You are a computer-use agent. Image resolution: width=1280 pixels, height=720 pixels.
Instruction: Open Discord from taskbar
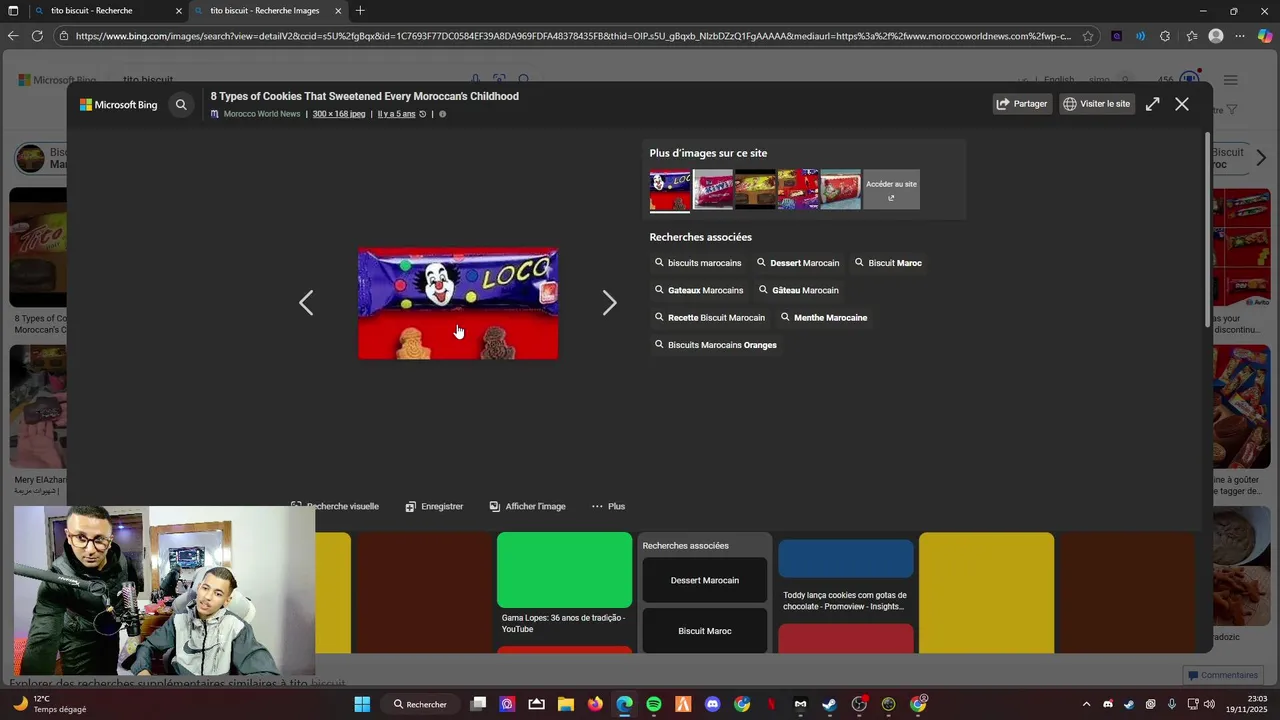712,704
